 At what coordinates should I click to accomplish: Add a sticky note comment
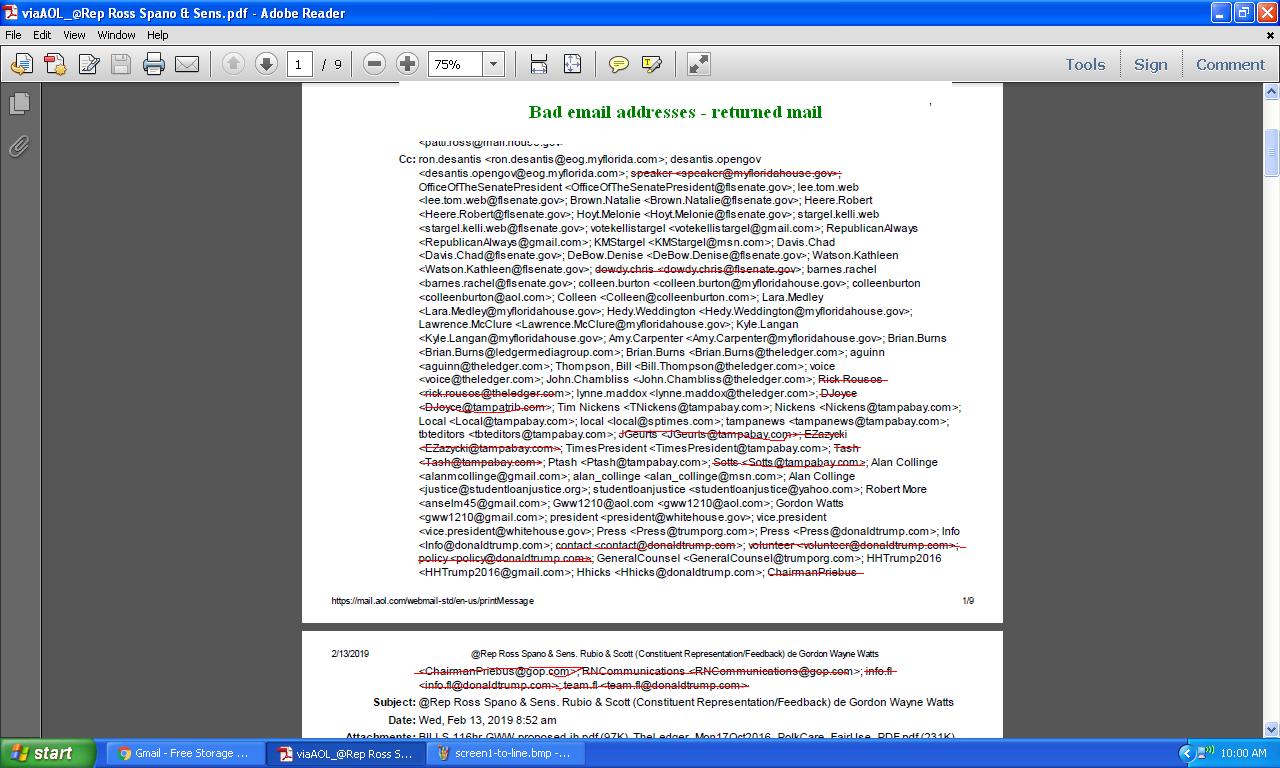(x=619, y=64)
